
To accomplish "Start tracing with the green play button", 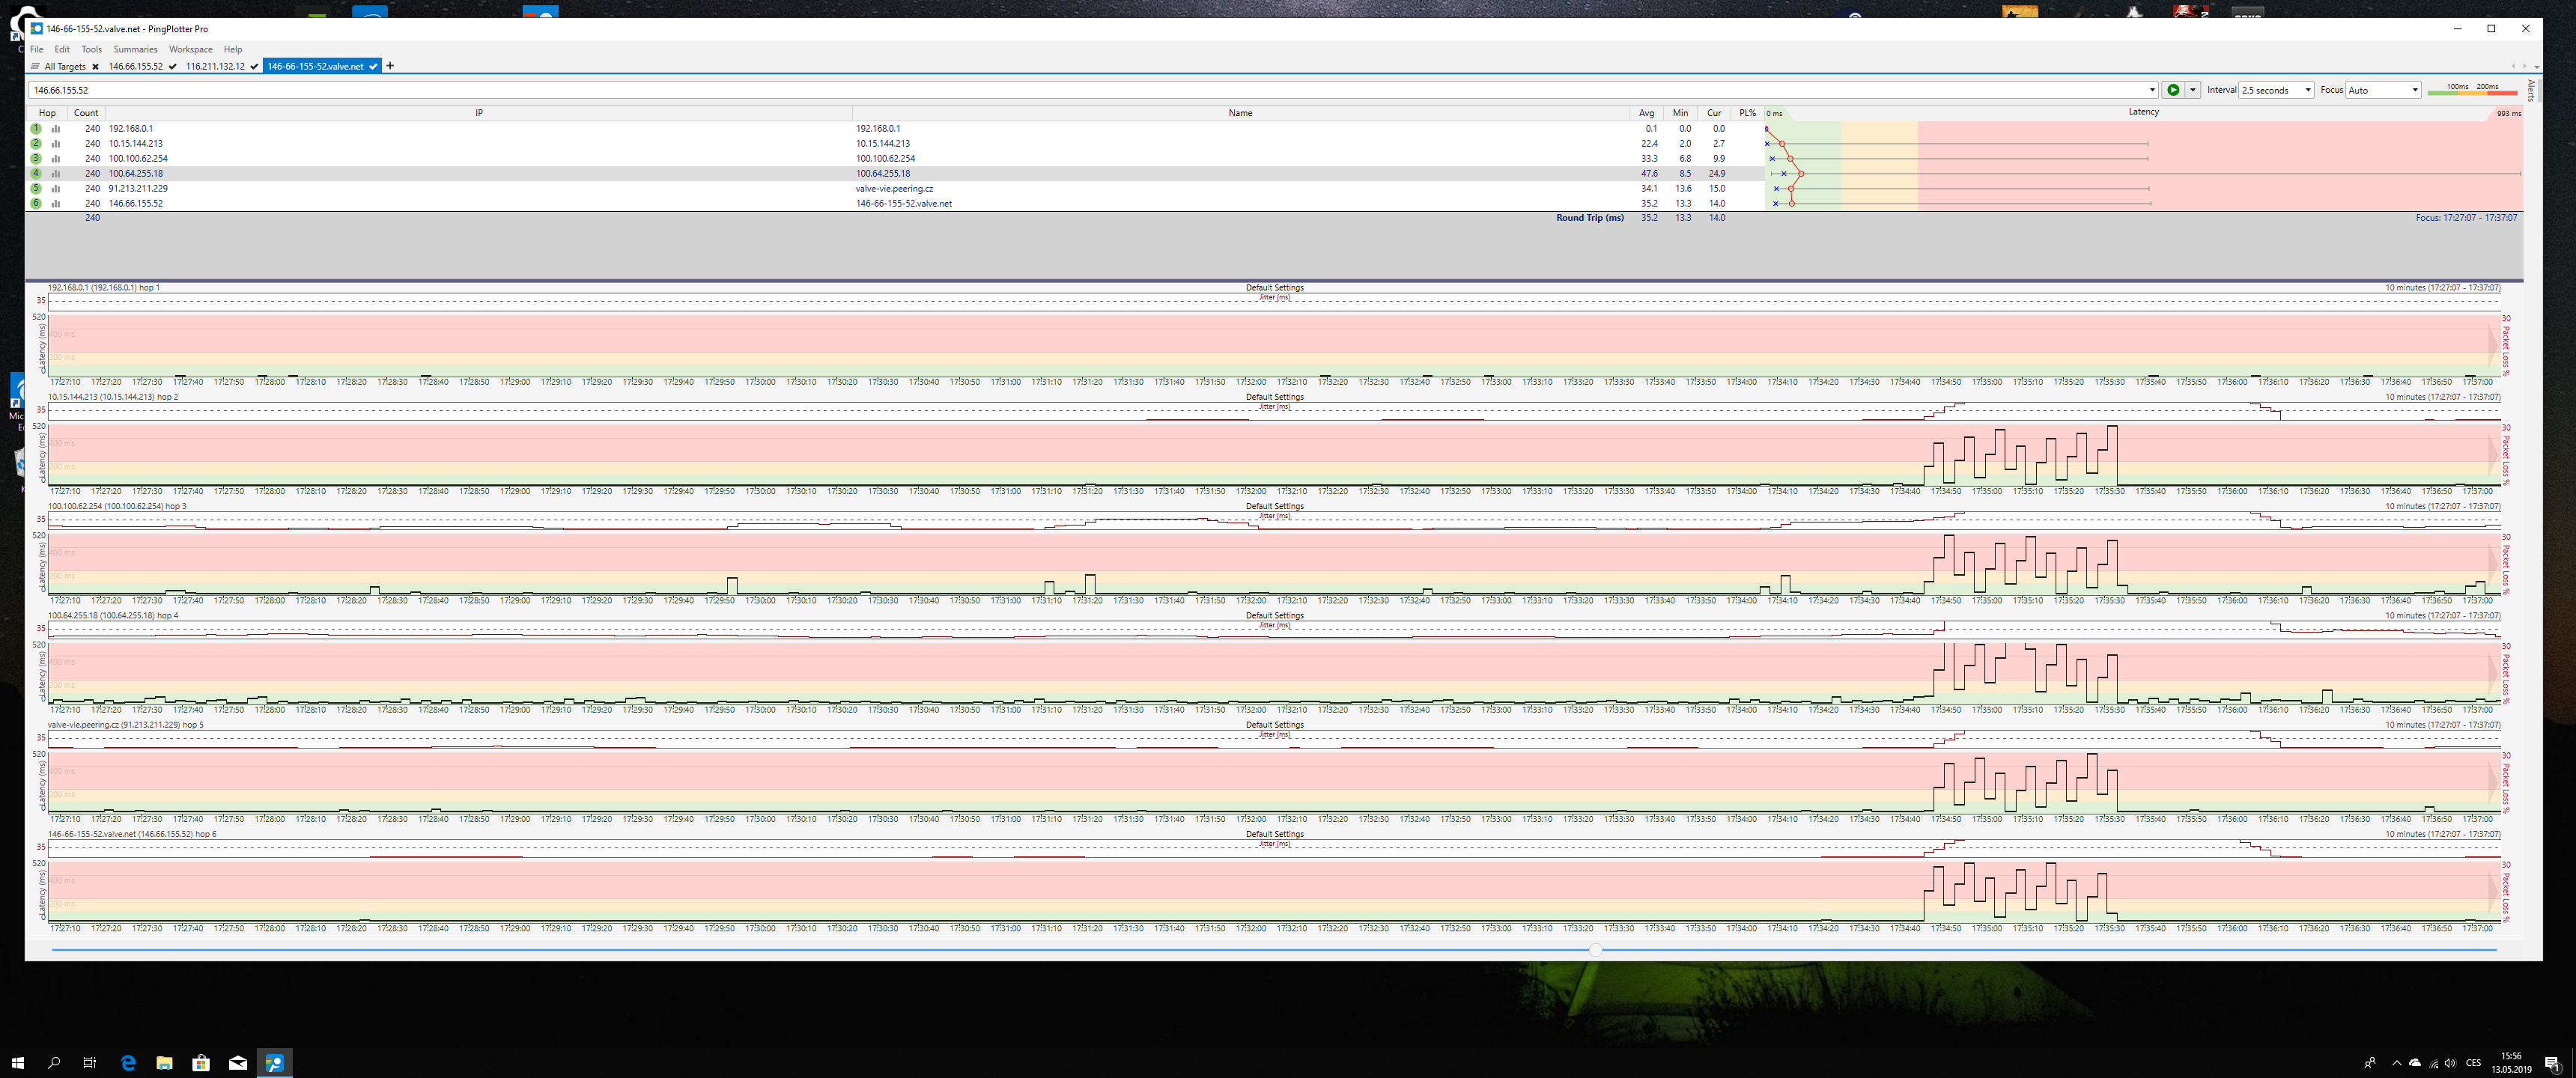I will click(2173, 90).
